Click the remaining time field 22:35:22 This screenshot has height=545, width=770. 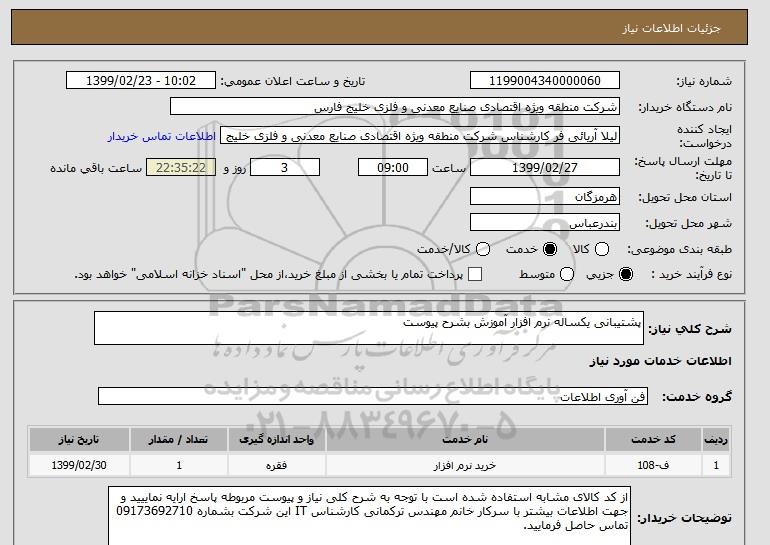pos(181,167)
